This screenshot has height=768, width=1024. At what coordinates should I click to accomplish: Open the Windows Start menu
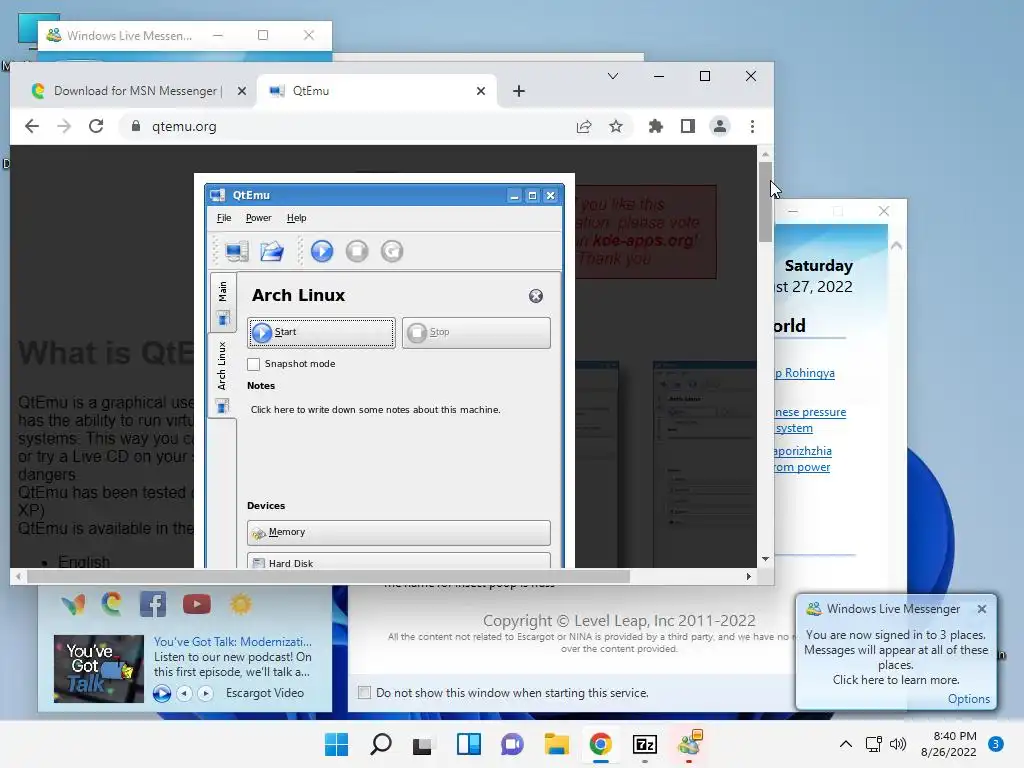click(336, 744)
